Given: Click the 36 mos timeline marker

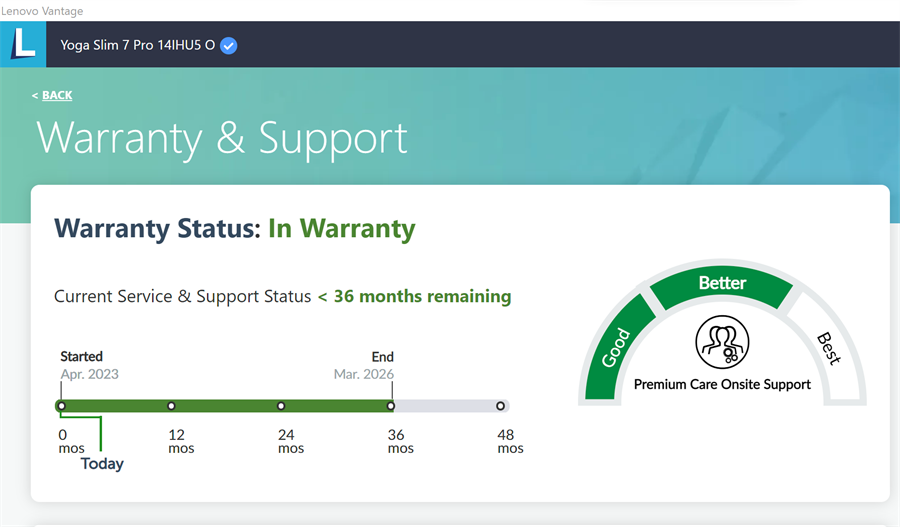Looking at the screenshot, I should pos(391,406).
